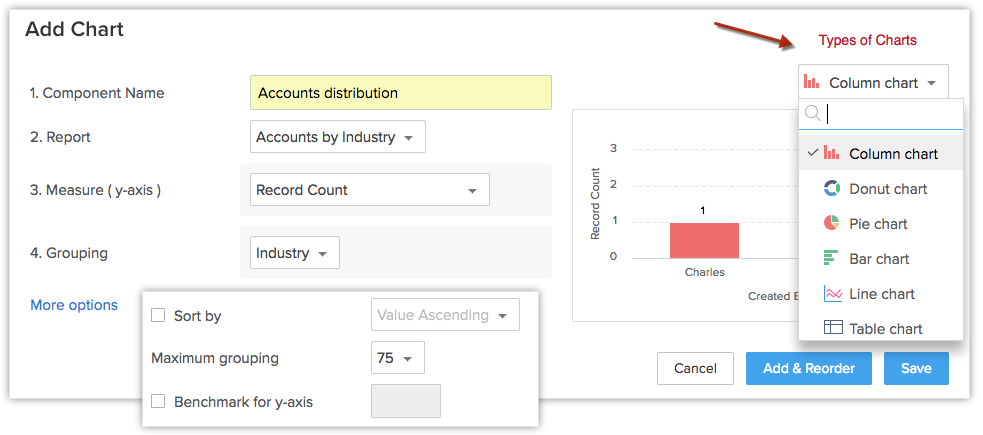Click the Pie chart icon

pos(831,224)
